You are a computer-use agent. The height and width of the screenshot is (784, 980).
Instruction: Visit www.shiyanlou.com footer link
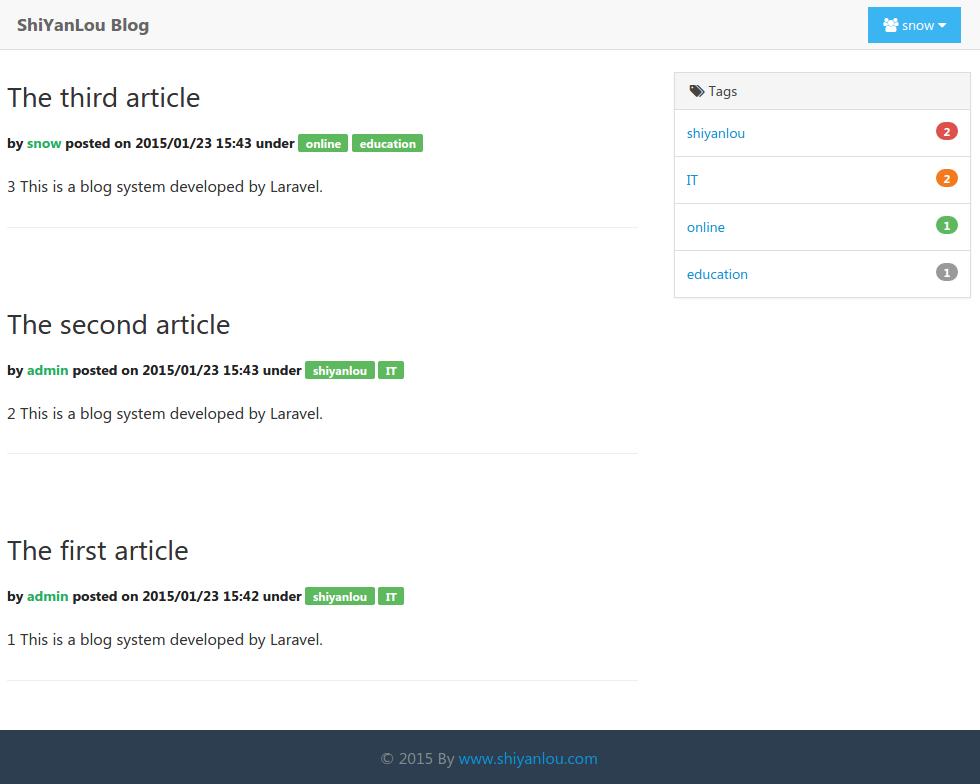point(528,758)
